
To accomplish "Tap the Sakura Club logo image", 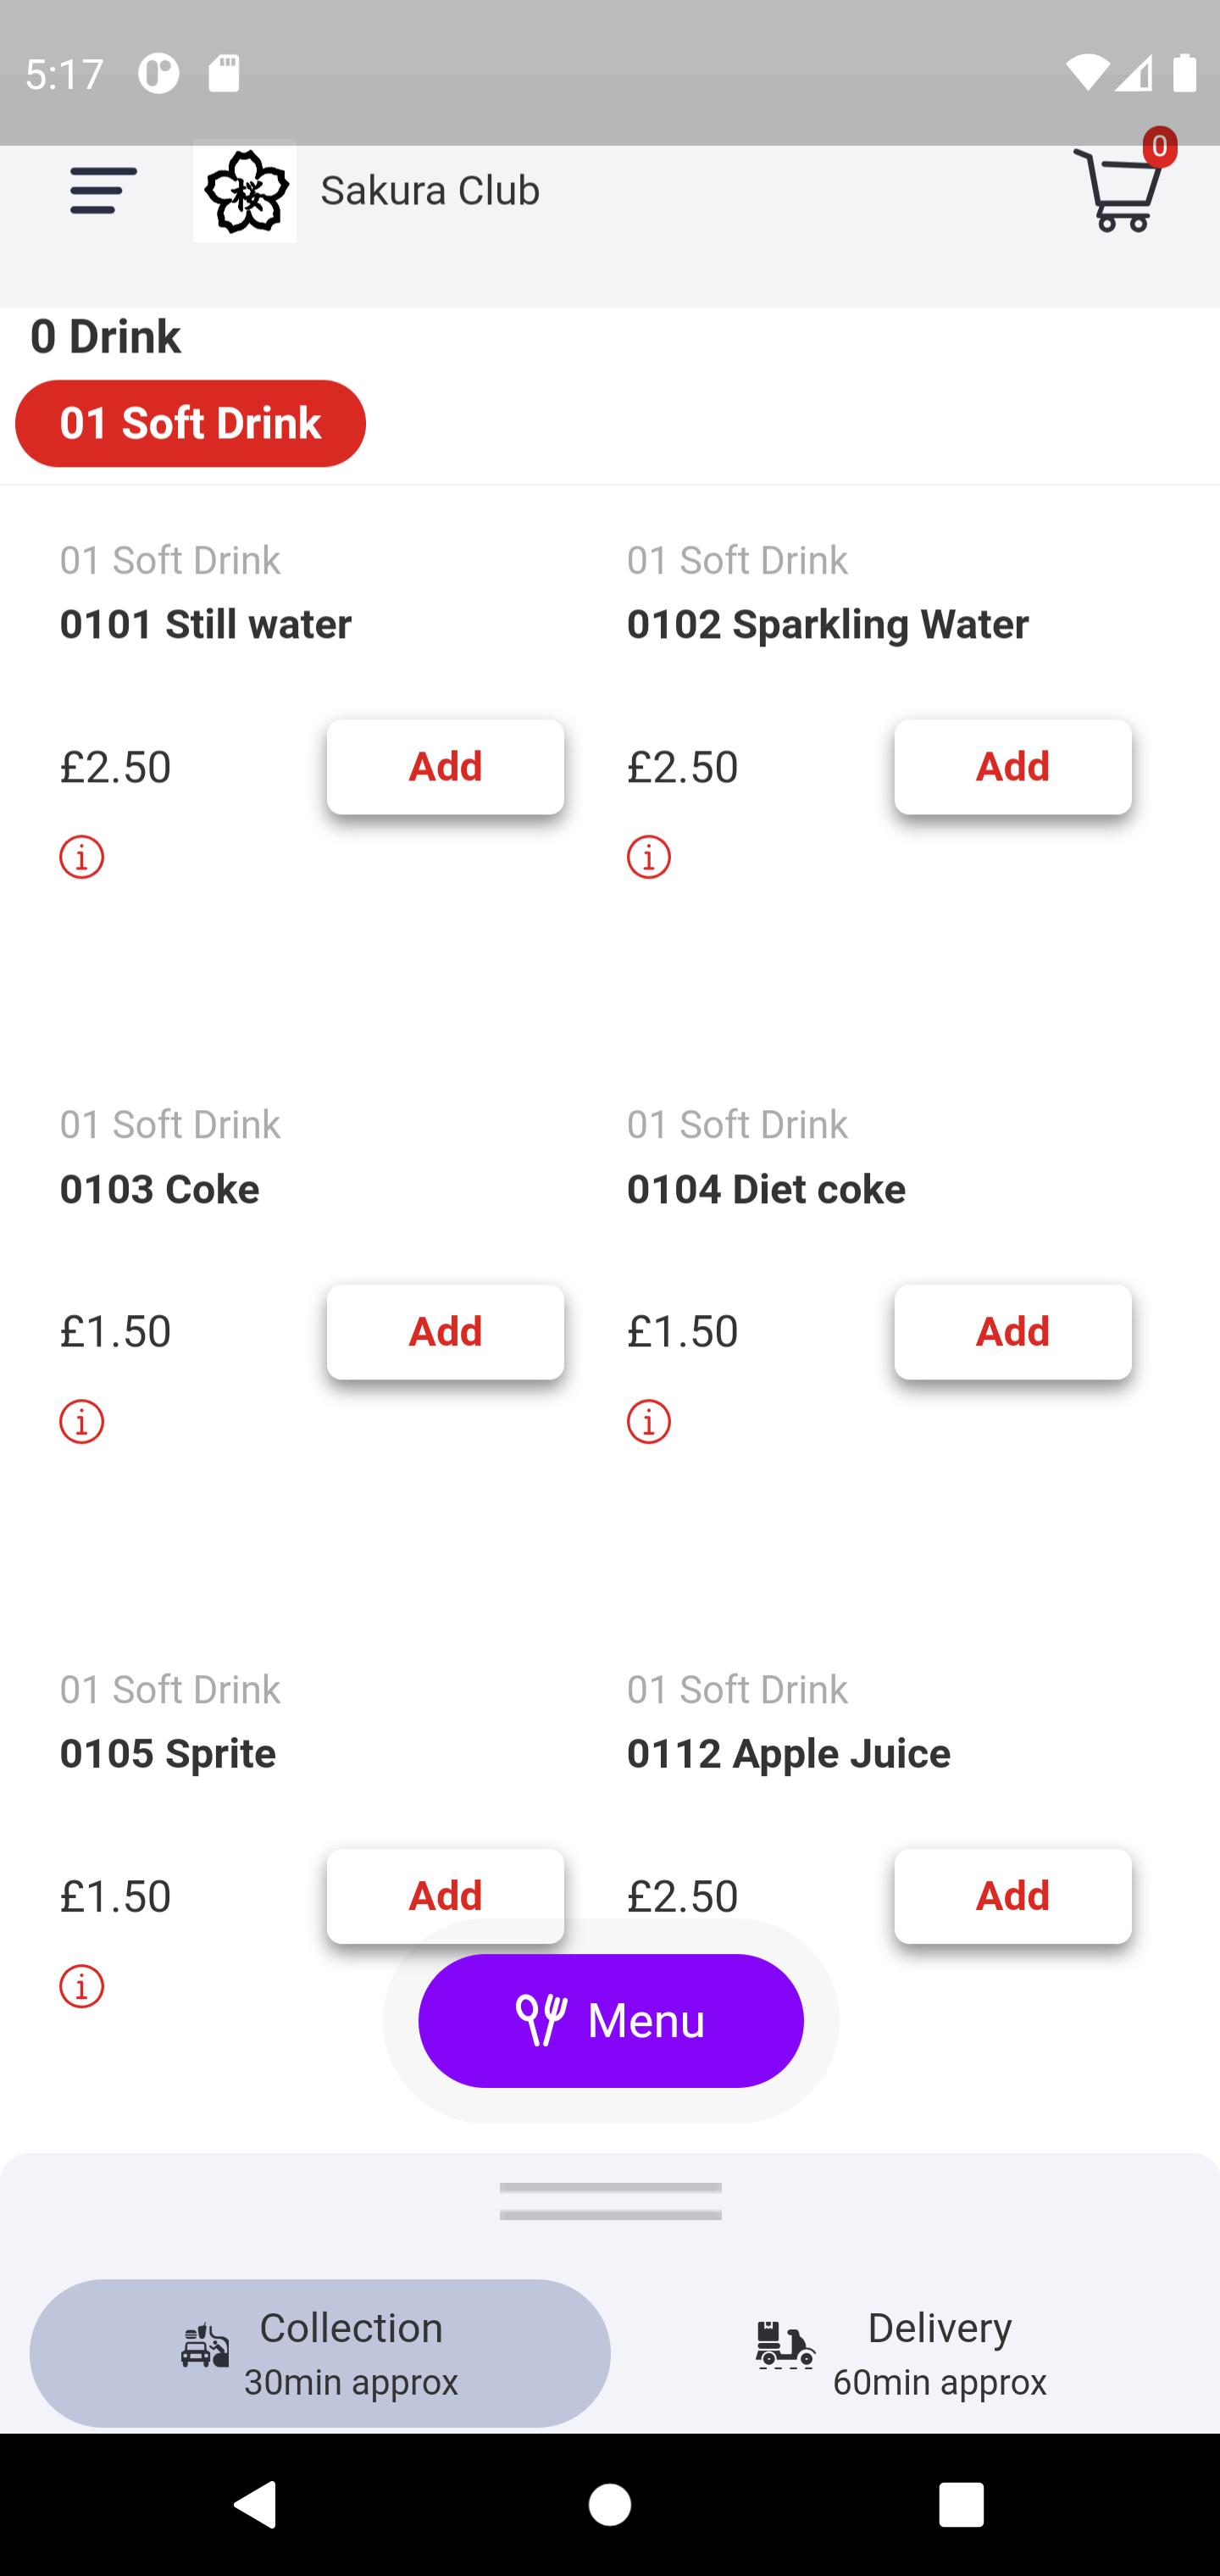I will click(245, 191).
